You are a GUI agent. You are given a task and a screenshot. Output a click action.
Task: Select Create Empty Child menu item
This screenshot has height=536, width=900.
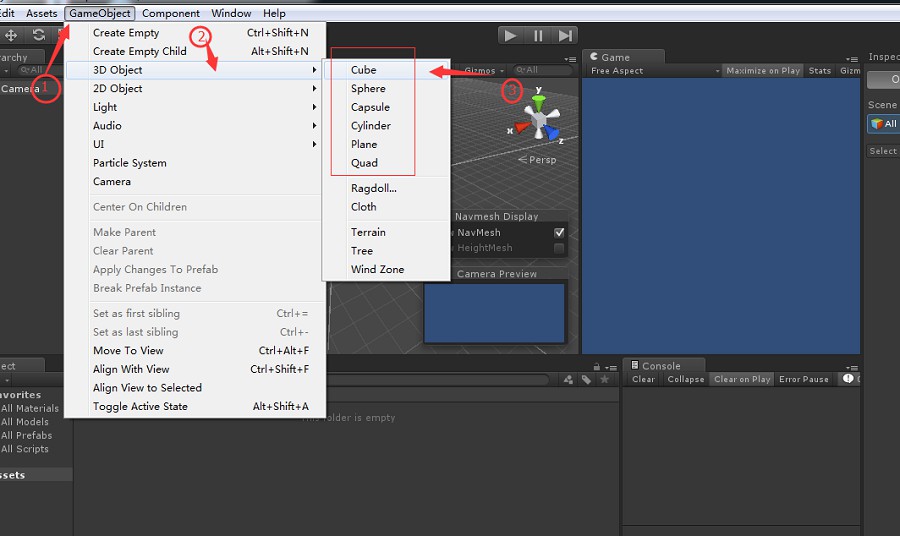196,51
